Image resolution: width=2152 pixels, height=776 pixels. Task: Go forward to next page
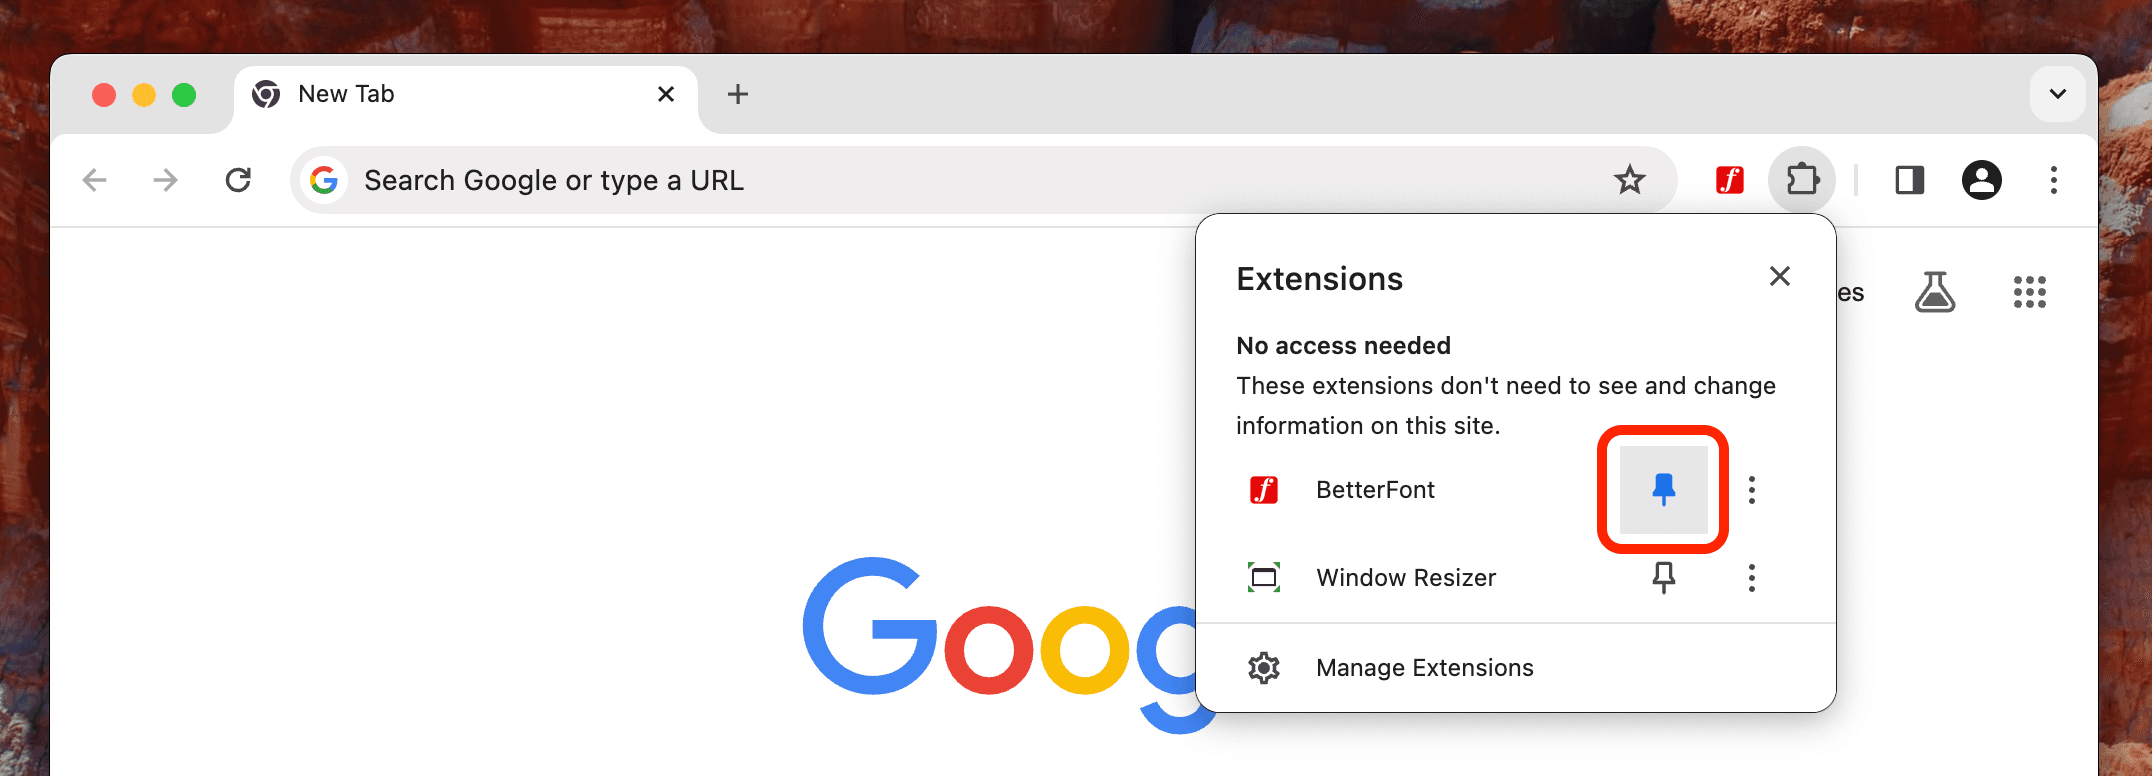click(166, 180)
